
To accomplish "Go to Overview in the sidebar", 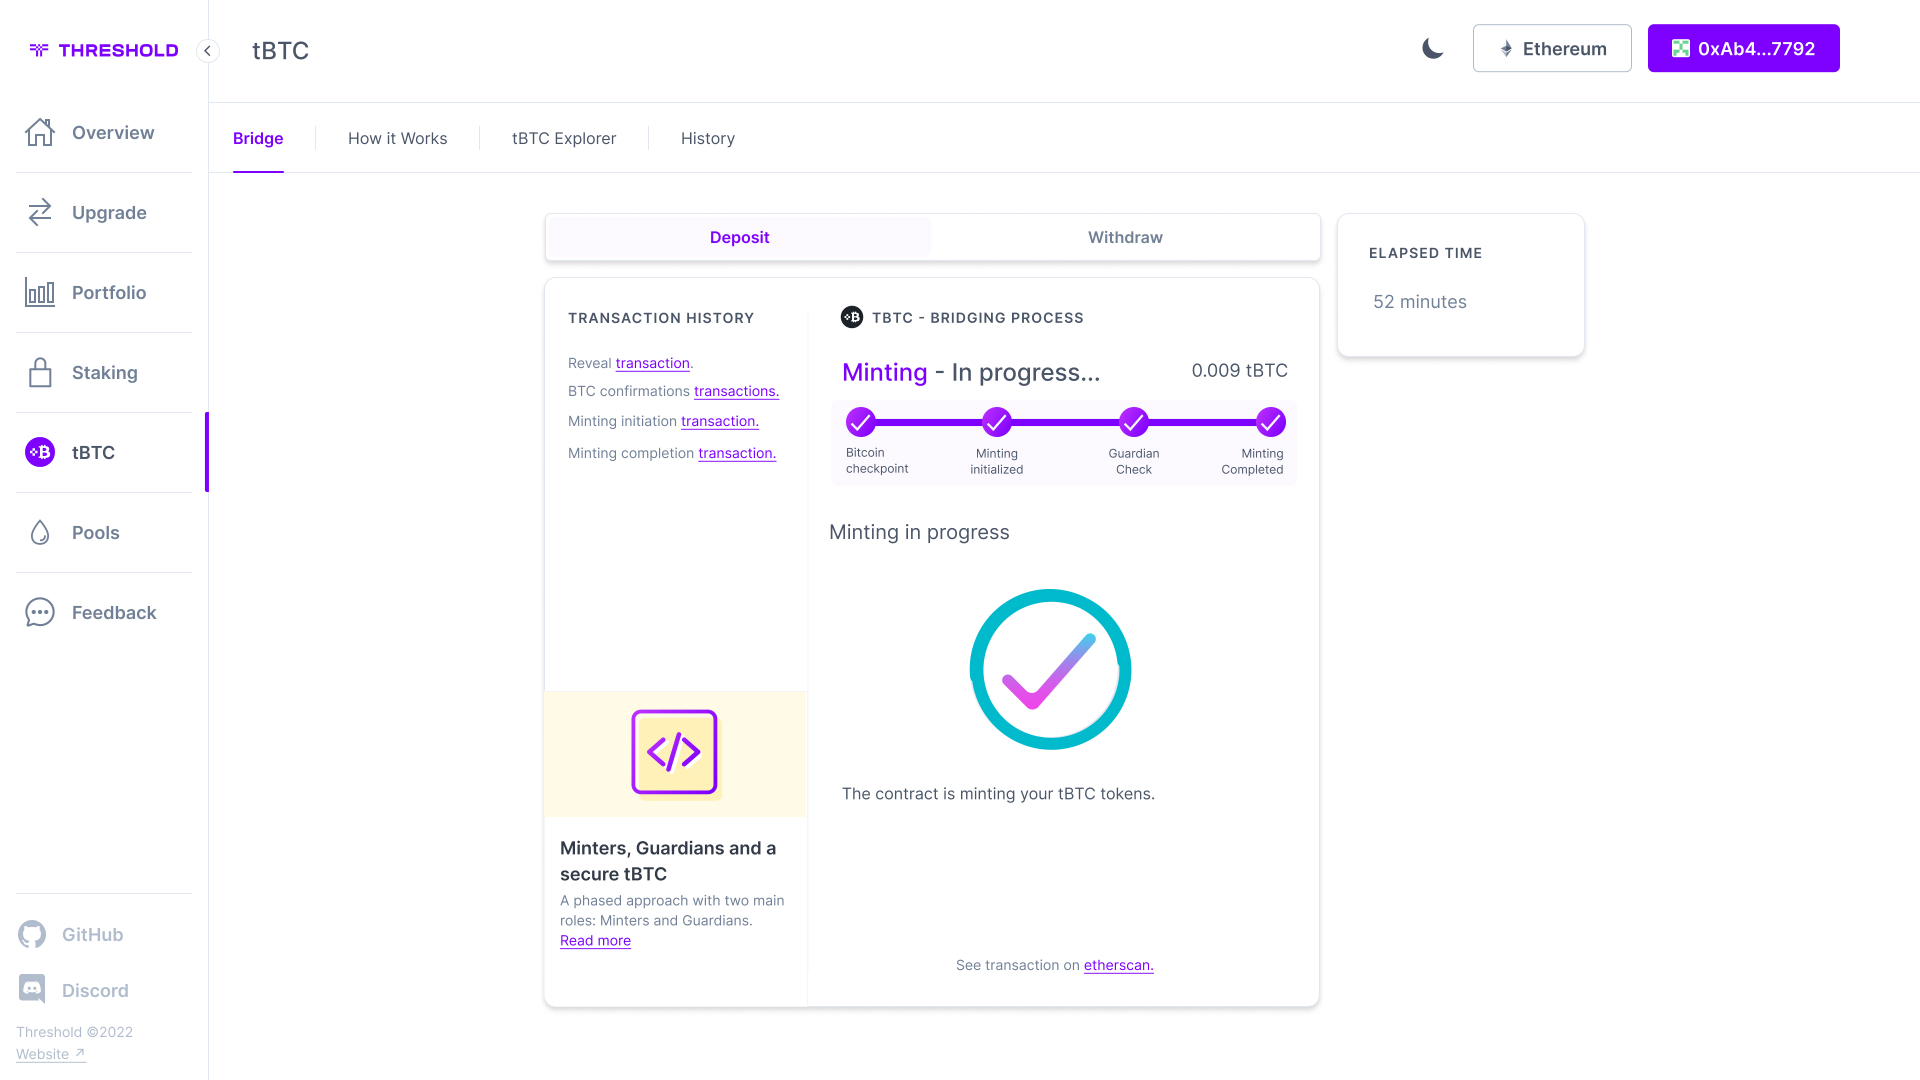I will 104,132.
